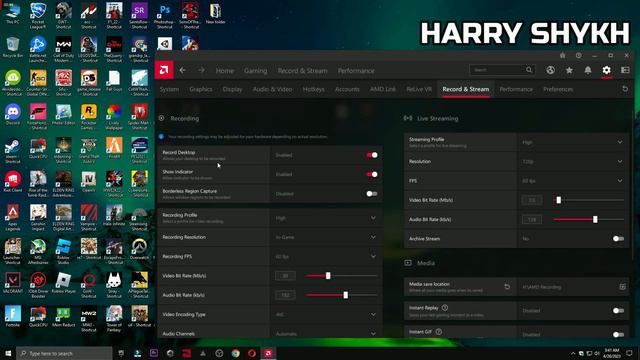Open the MSI Afterburner desktop icon
The width and height of the screenshot is (640, 360).
[38, 251]
